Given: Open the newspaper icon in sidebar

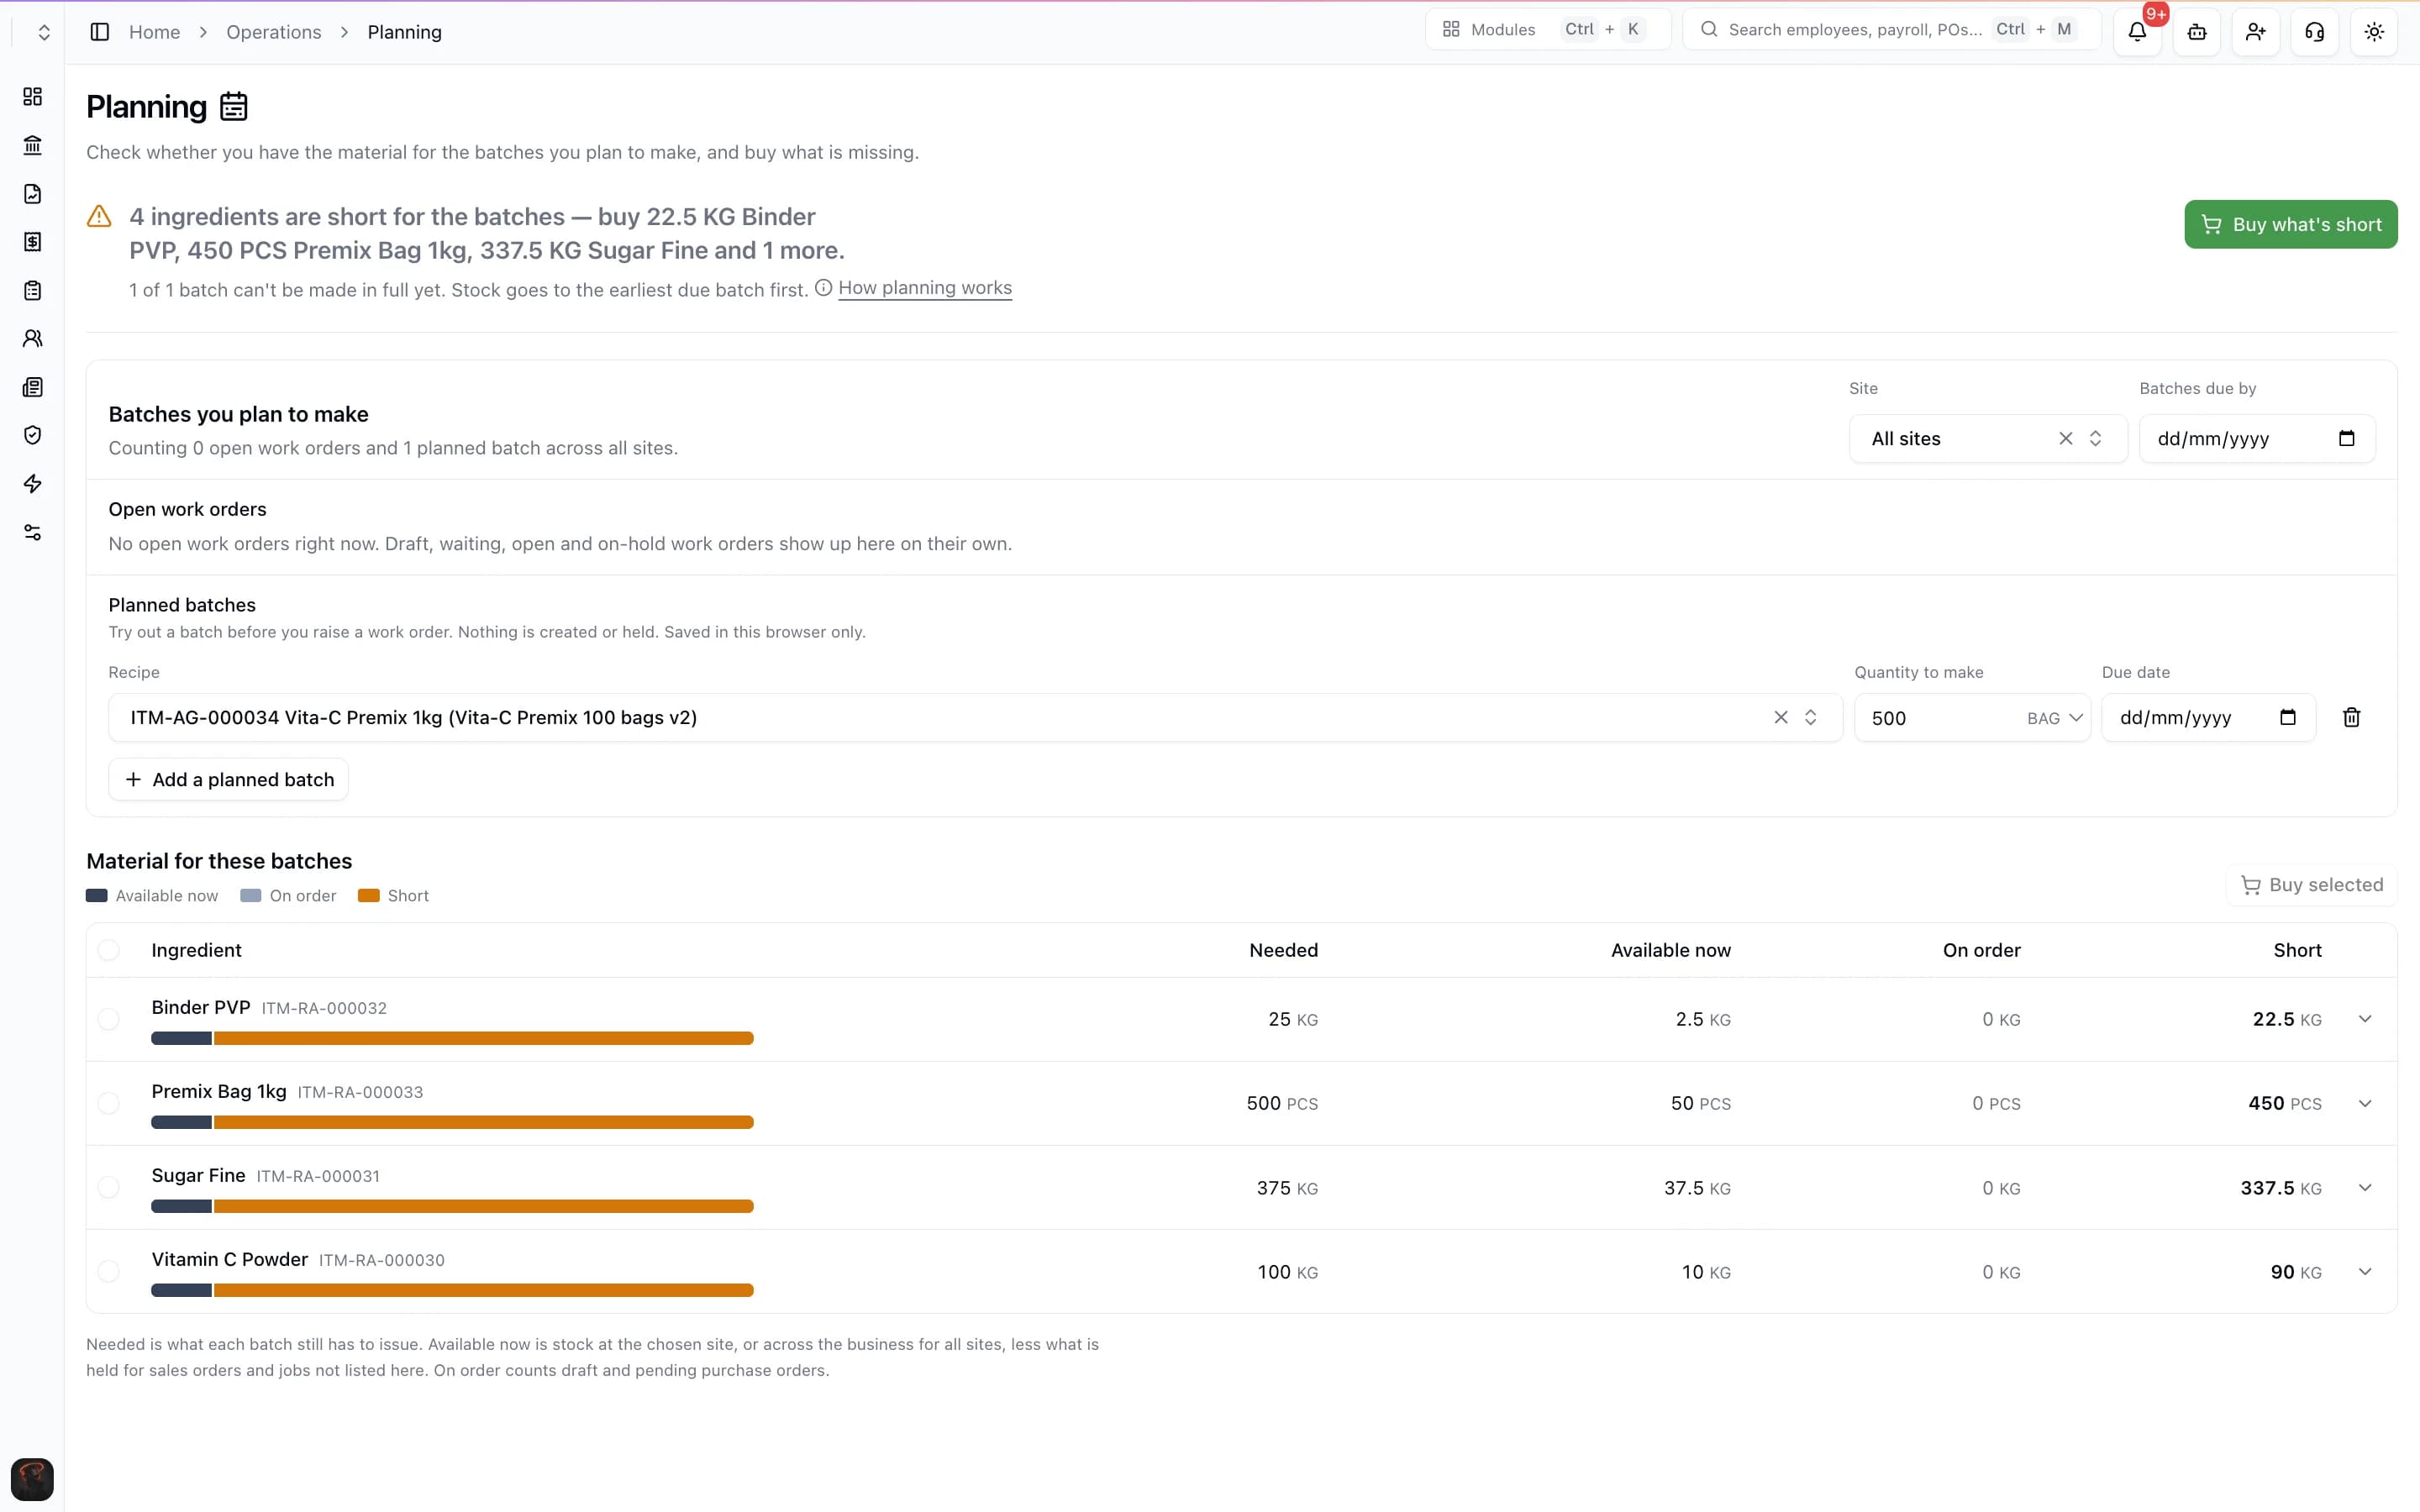Looking at the screenshot, I should coord(32,387).
